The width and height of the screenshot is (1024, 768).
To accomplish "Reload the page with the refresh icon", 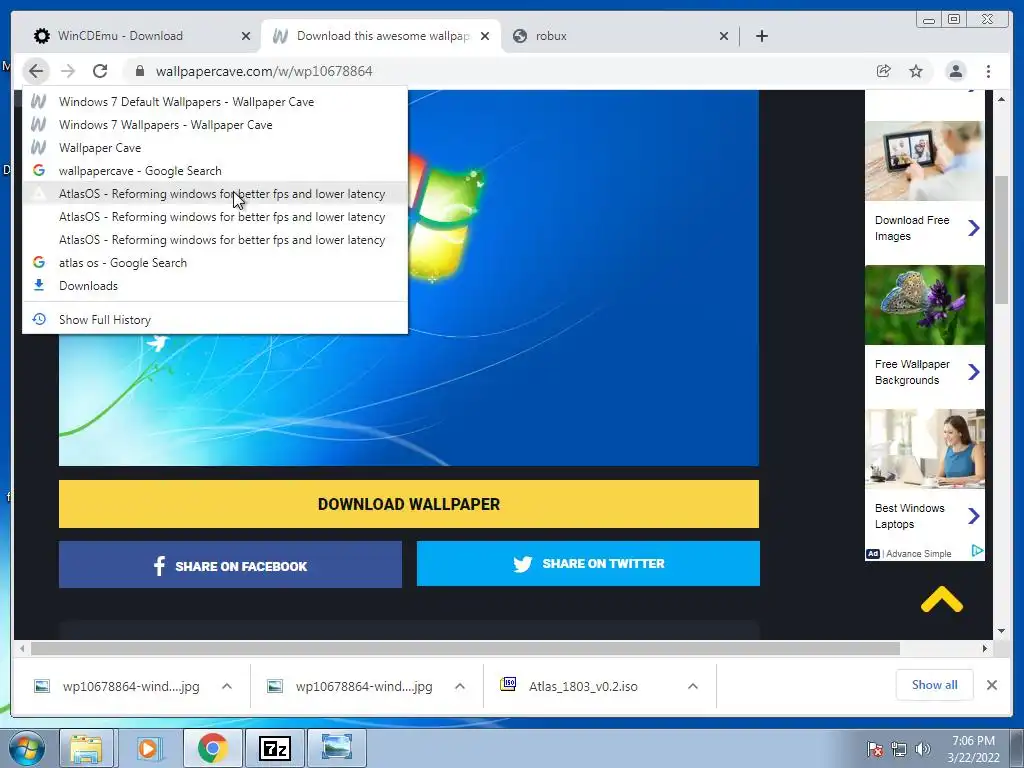I will tap(100, 71).
